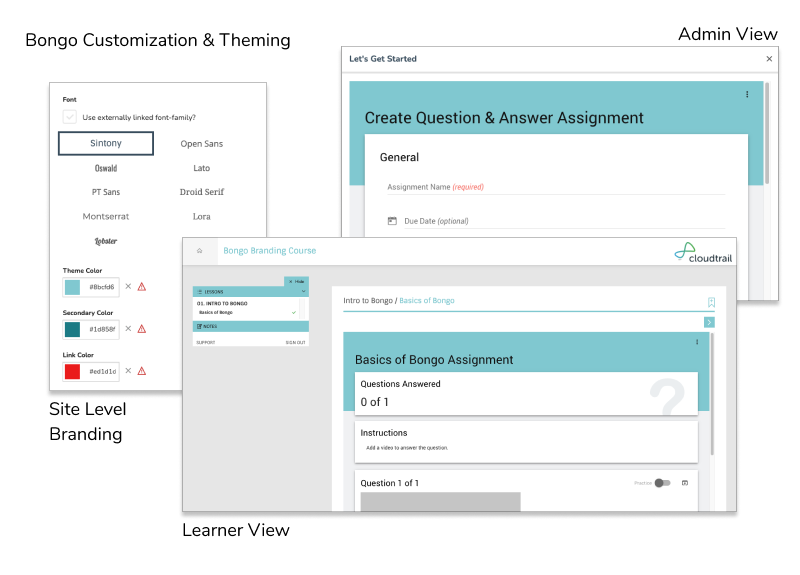The image size is (800, 575).
Task: Open the home icon in Learner View
Action: coord(199,251)
